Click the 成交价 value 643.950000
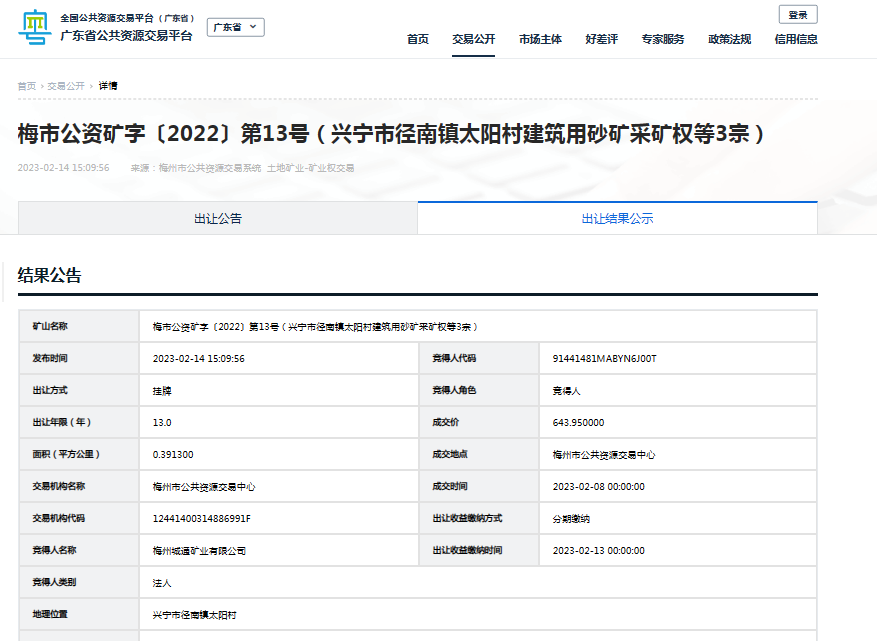Image resolution: width=877 pixels, height=641 pixels. click(578, 423)
